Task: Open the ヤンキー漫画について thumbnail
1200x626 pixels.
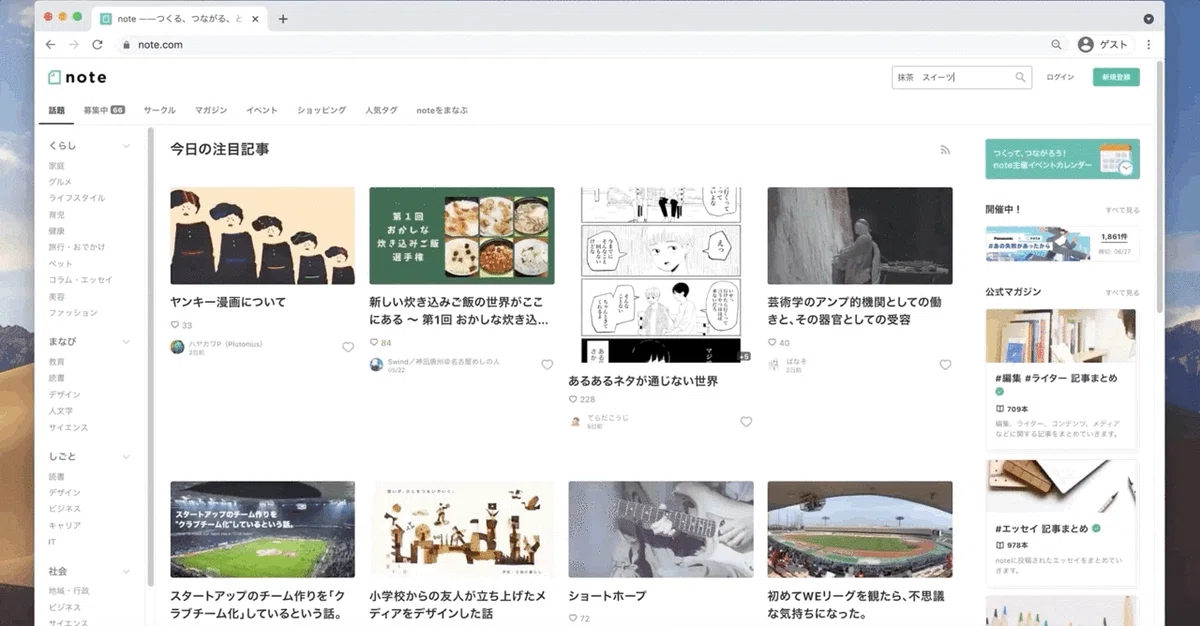Action: [x=262, y=236]
